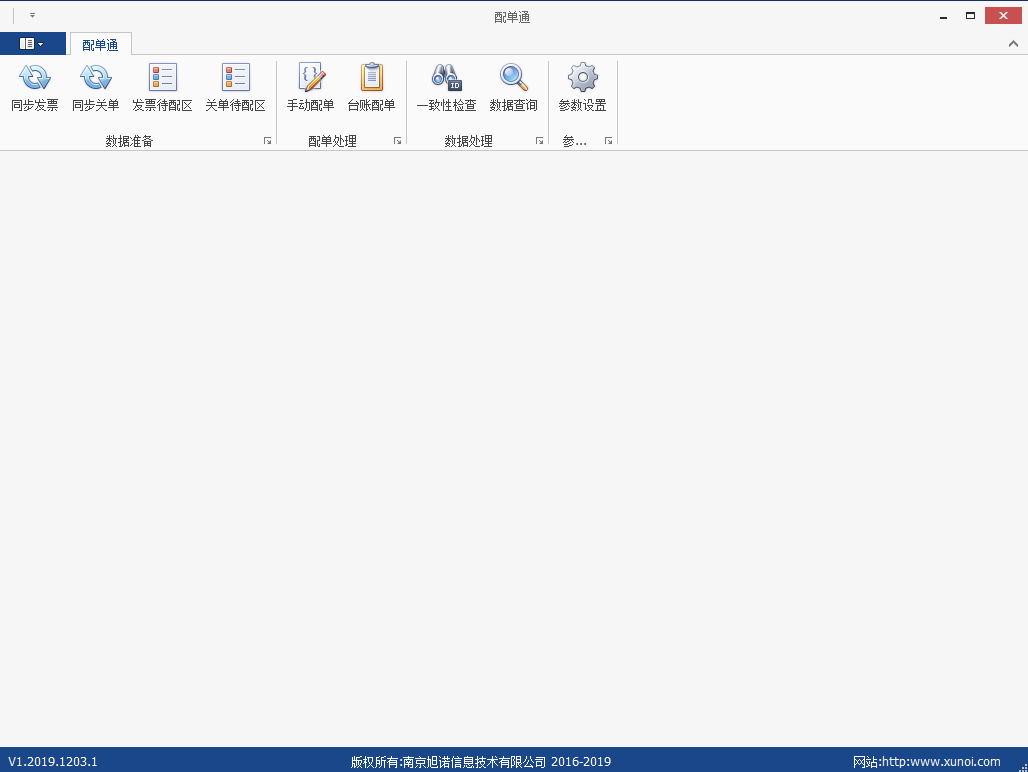This screenshot has width=1028, height=772.
Task: Expand 数据处理 group dialog launcher
Action: (x=540, y=141)
